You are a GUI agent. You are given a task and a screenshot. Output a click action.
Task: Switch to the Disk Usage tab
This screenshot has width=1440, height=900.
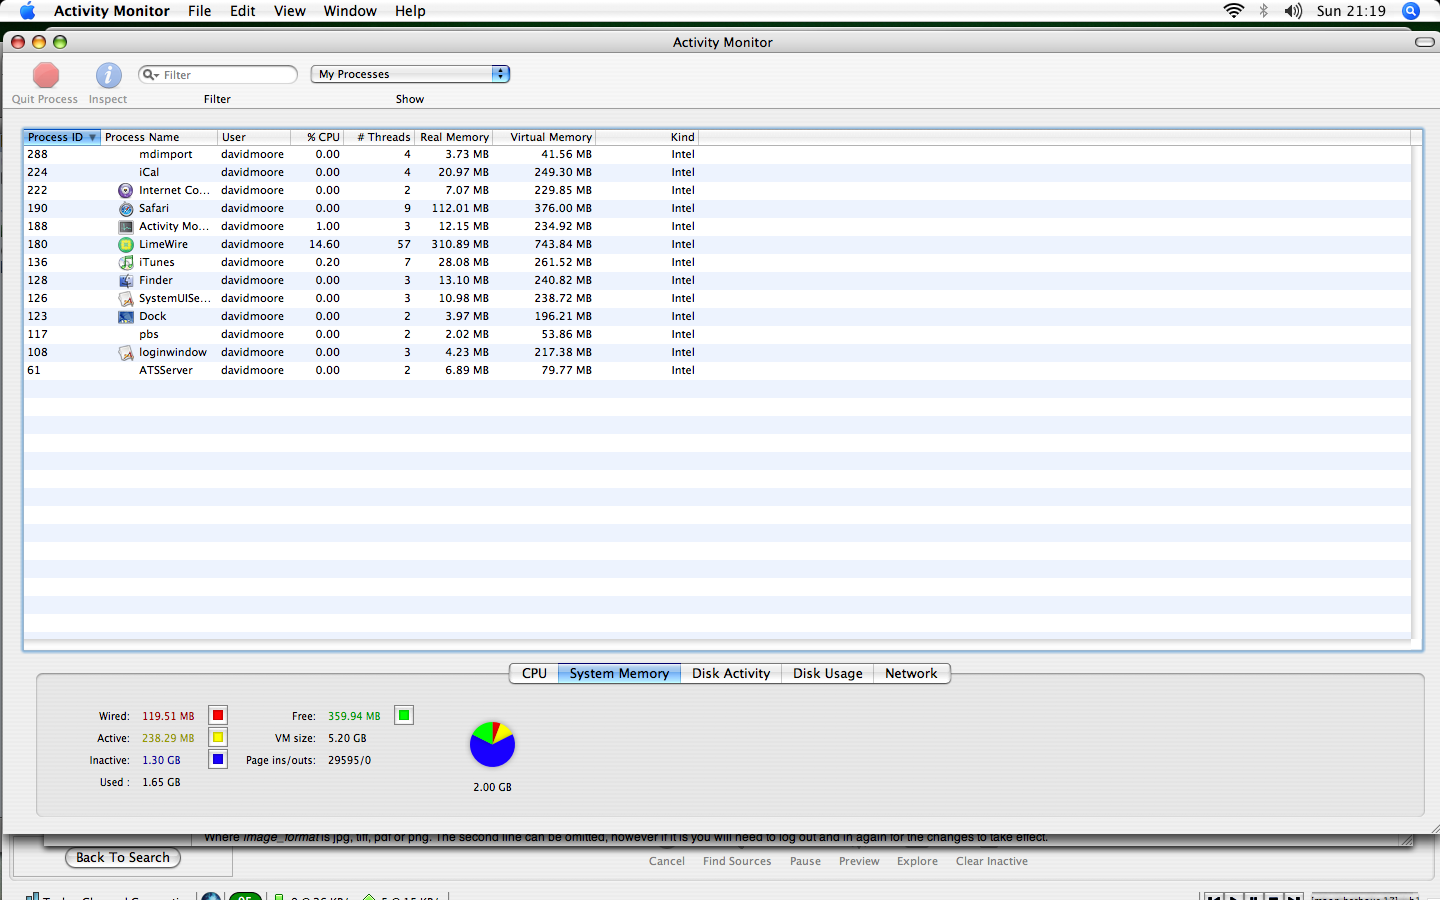pos(828,673)
